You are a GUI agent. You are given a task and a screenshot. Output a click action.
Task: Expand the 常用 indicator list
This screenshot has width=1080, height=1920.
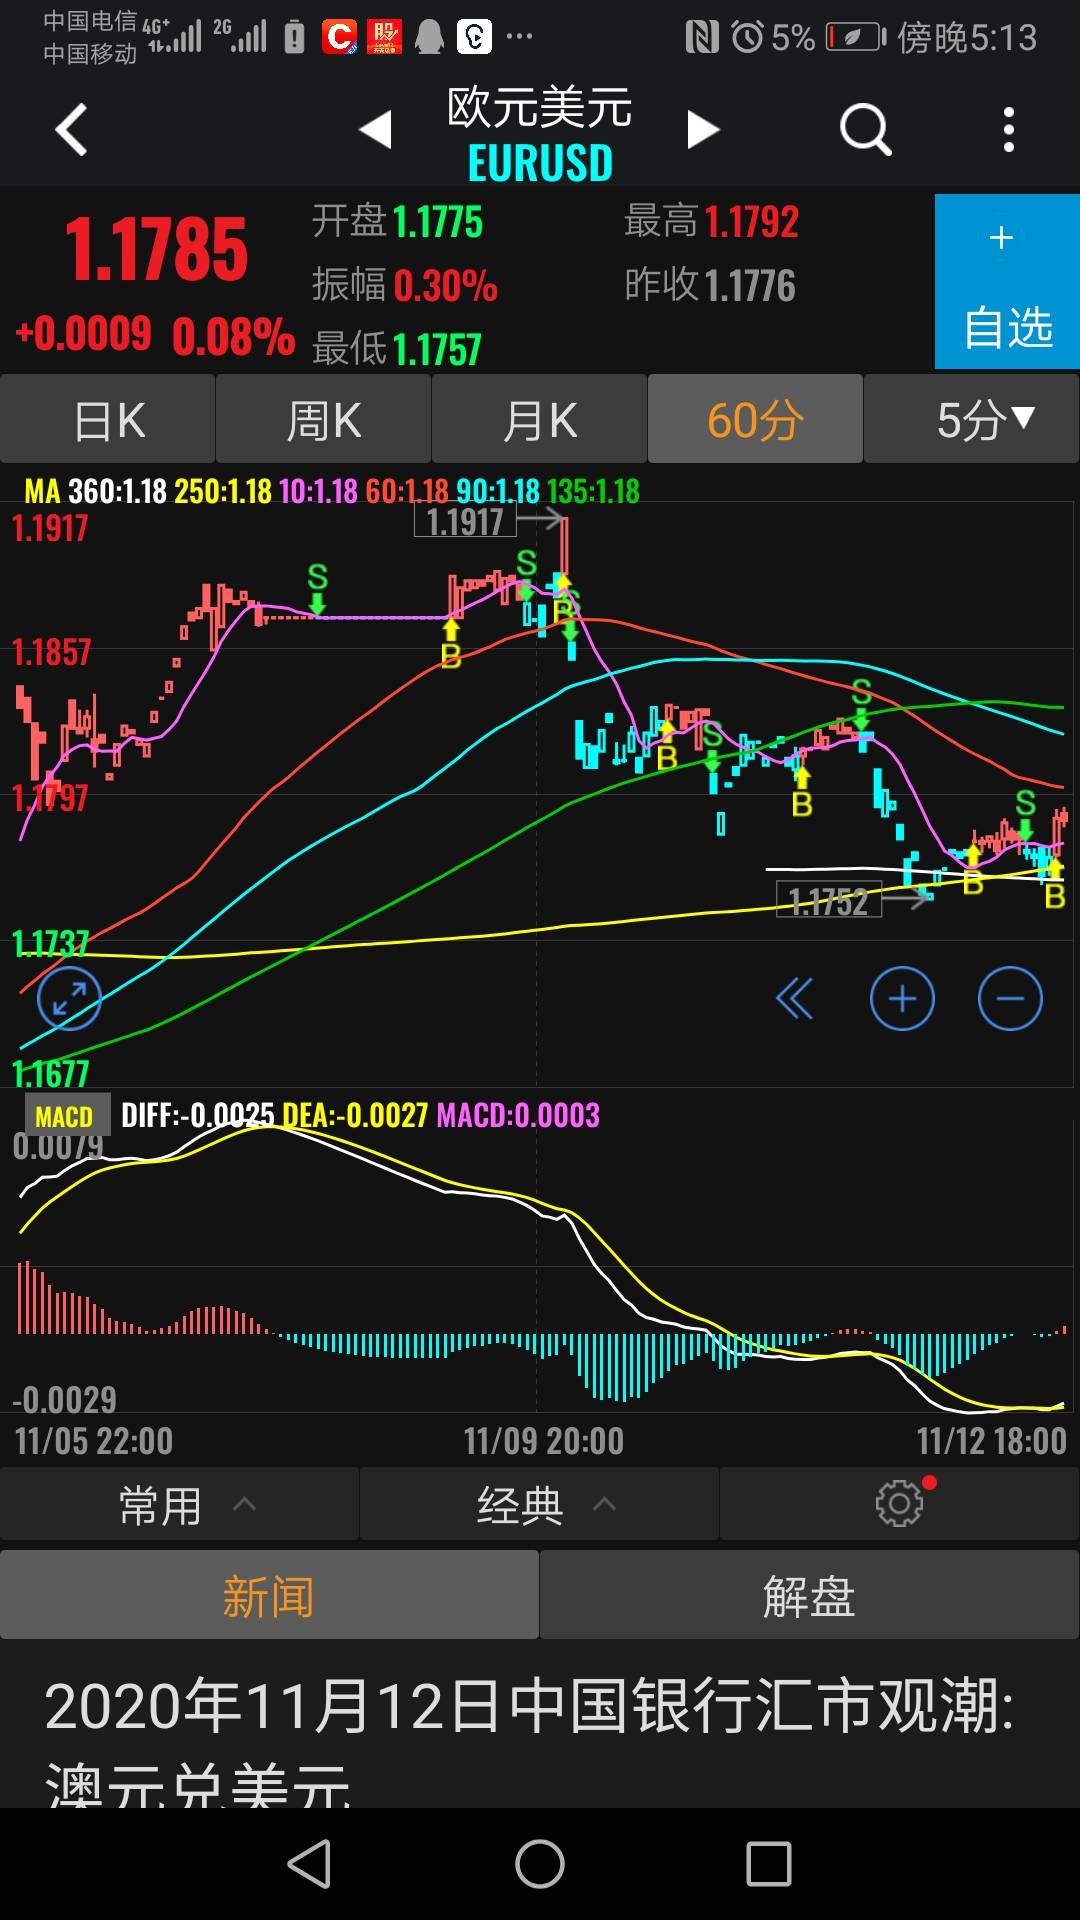(180, 1504)
